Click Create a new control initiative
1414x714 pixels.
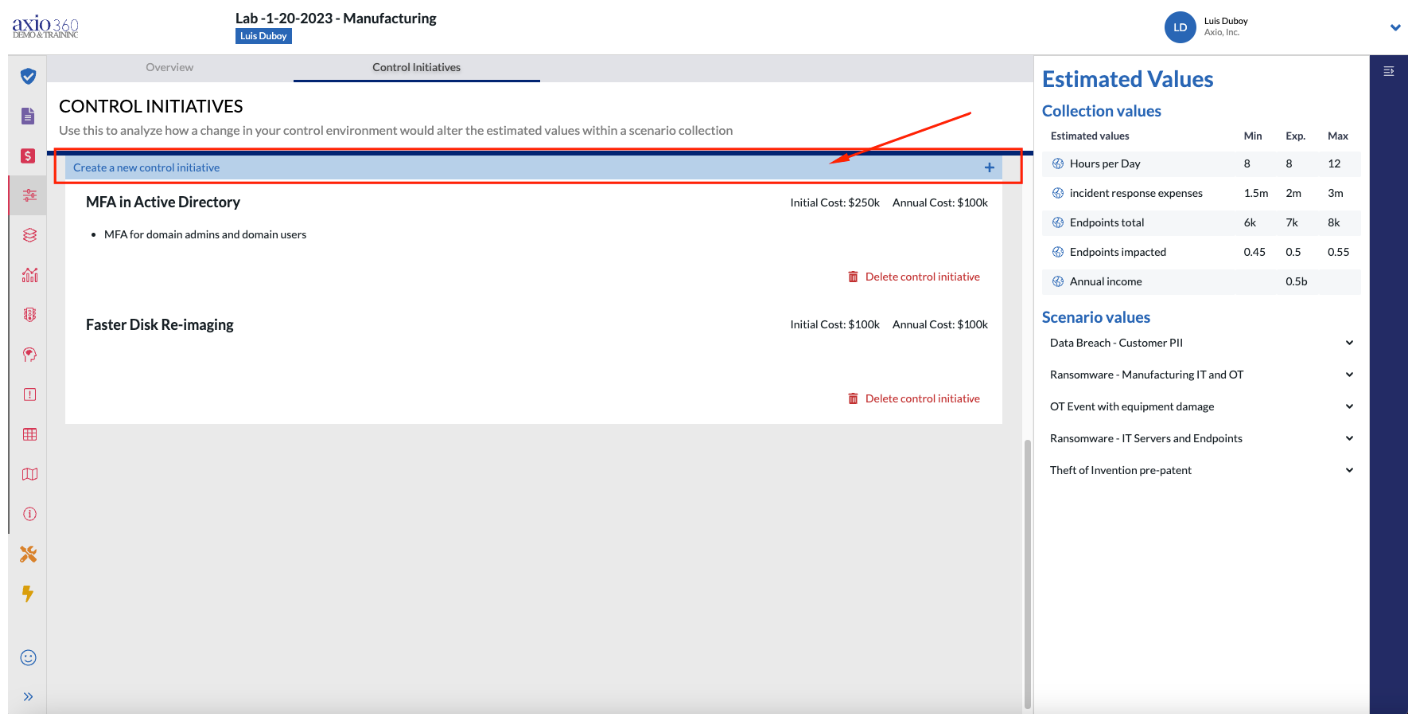[x=534, y=167]
